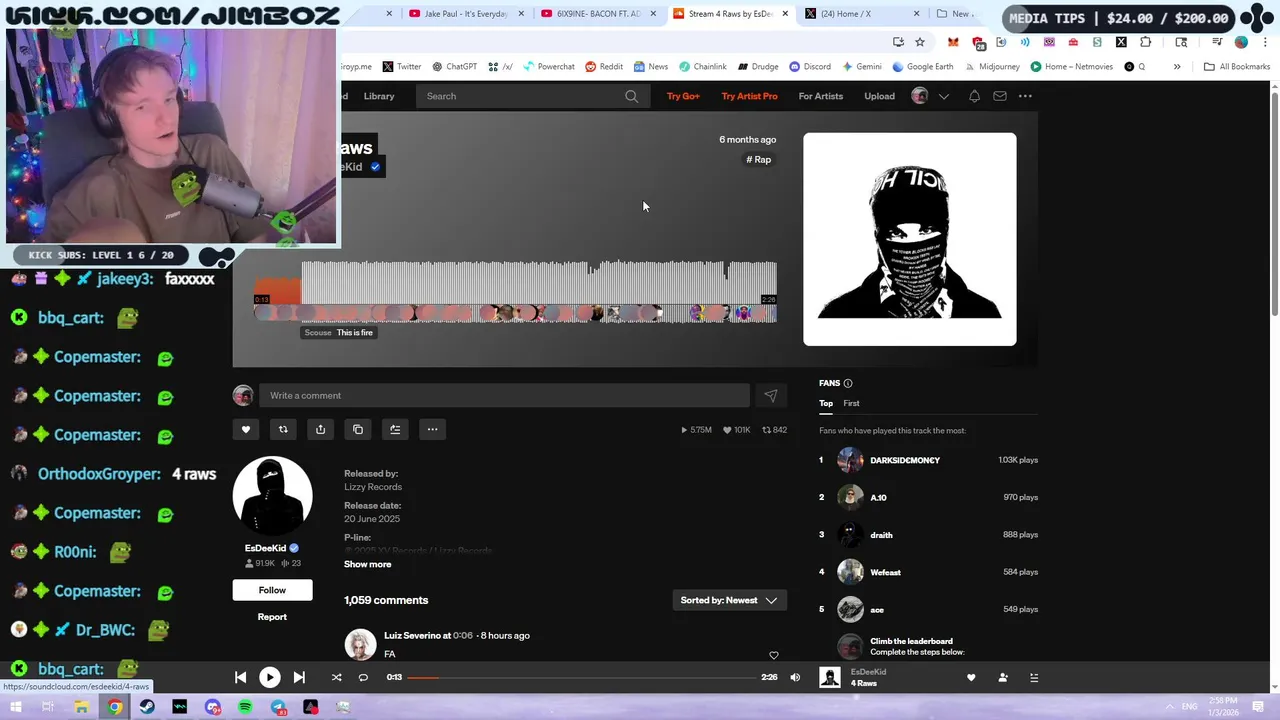Open the # Rap tag
1280x720 pixels.
coord(759,160)
